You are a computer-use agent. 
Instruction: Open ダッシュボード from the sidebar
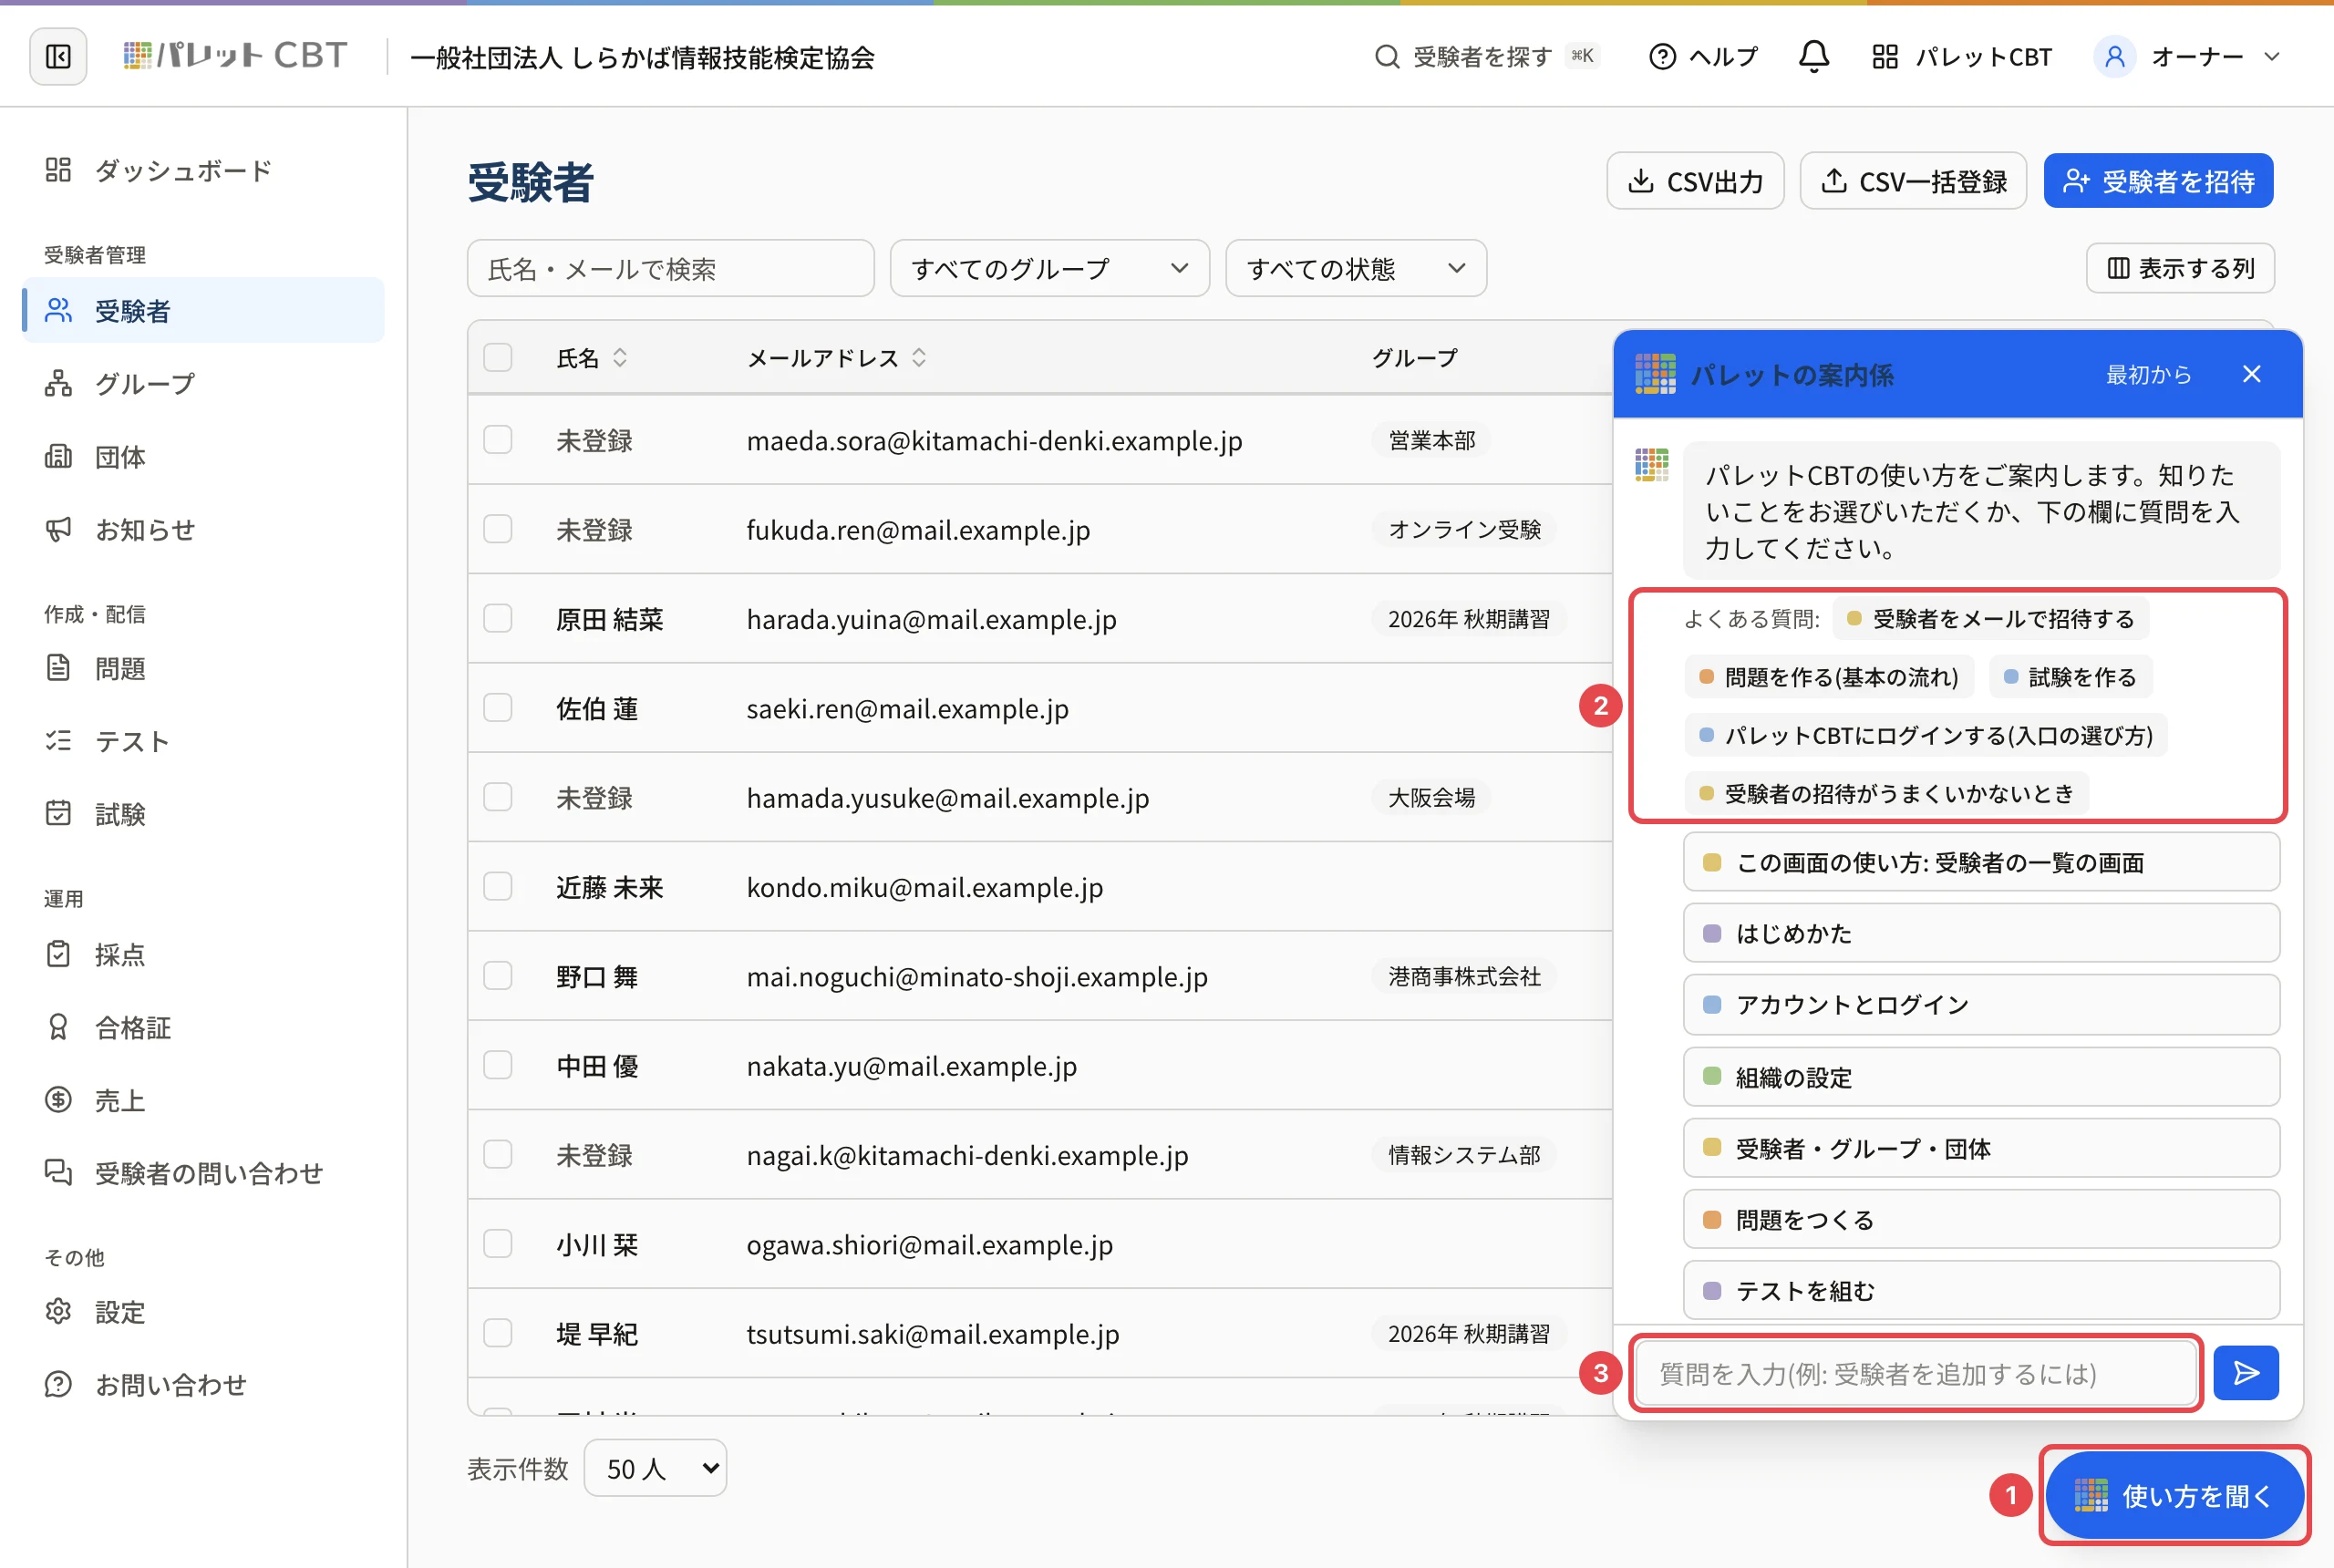[x=202, y=170]
